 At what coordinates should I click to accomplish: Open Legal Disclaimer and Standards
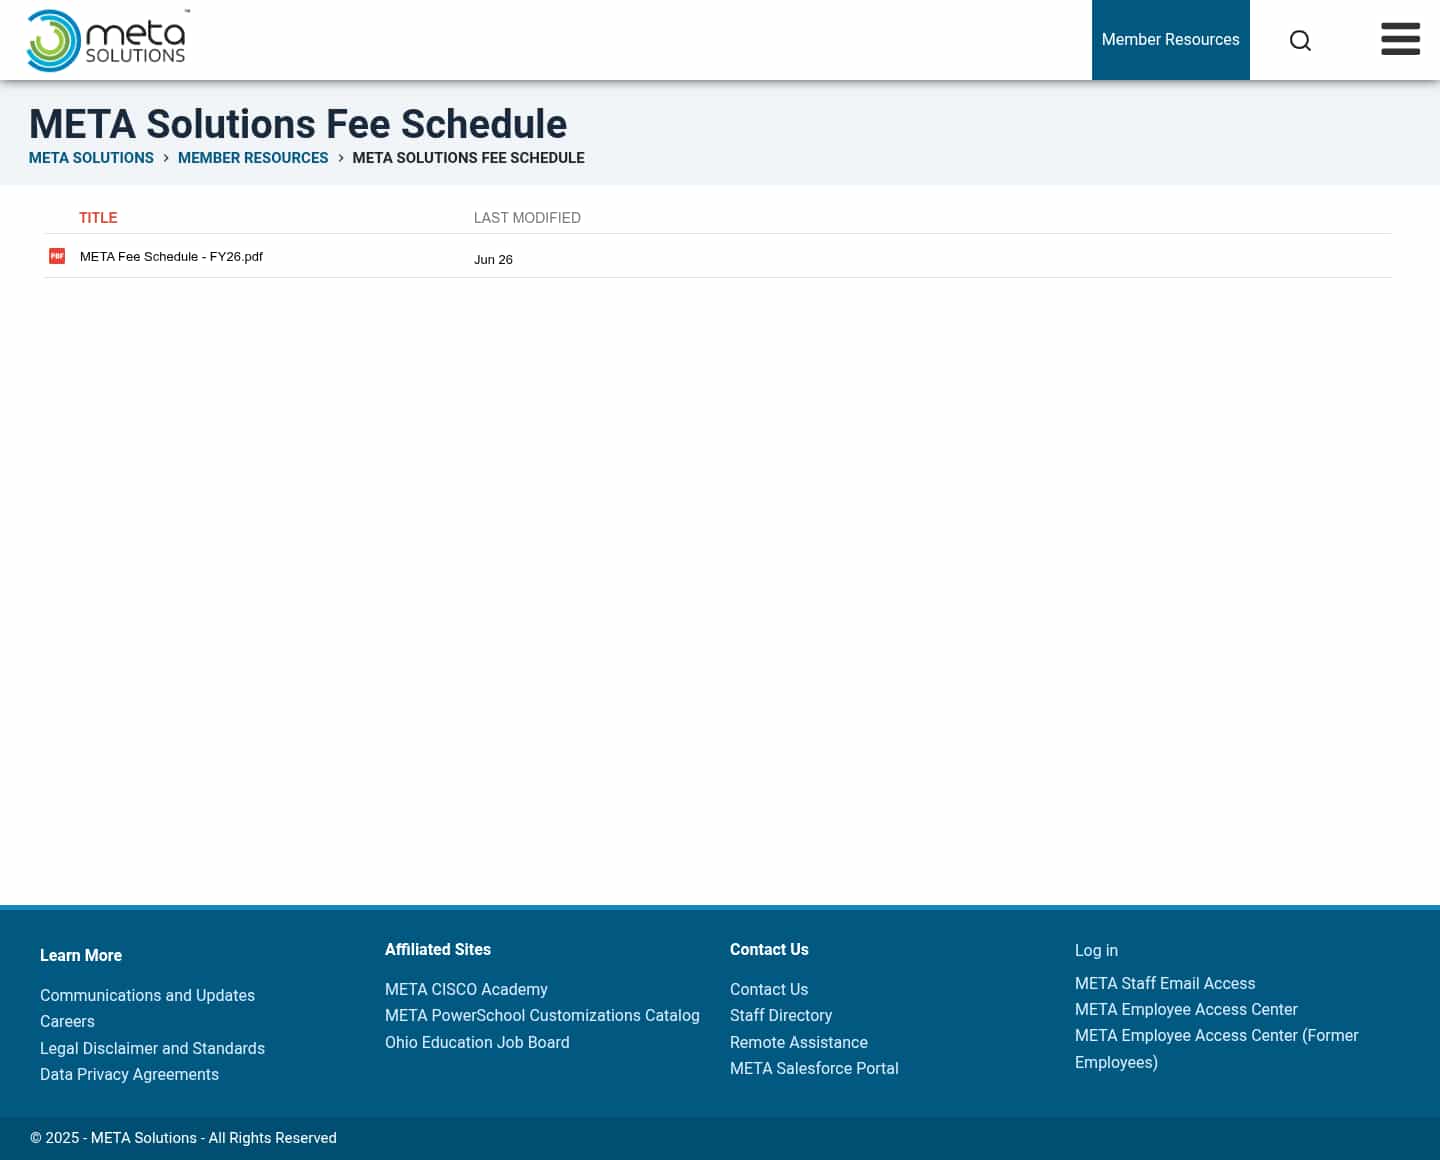[x=152, y=1049]
